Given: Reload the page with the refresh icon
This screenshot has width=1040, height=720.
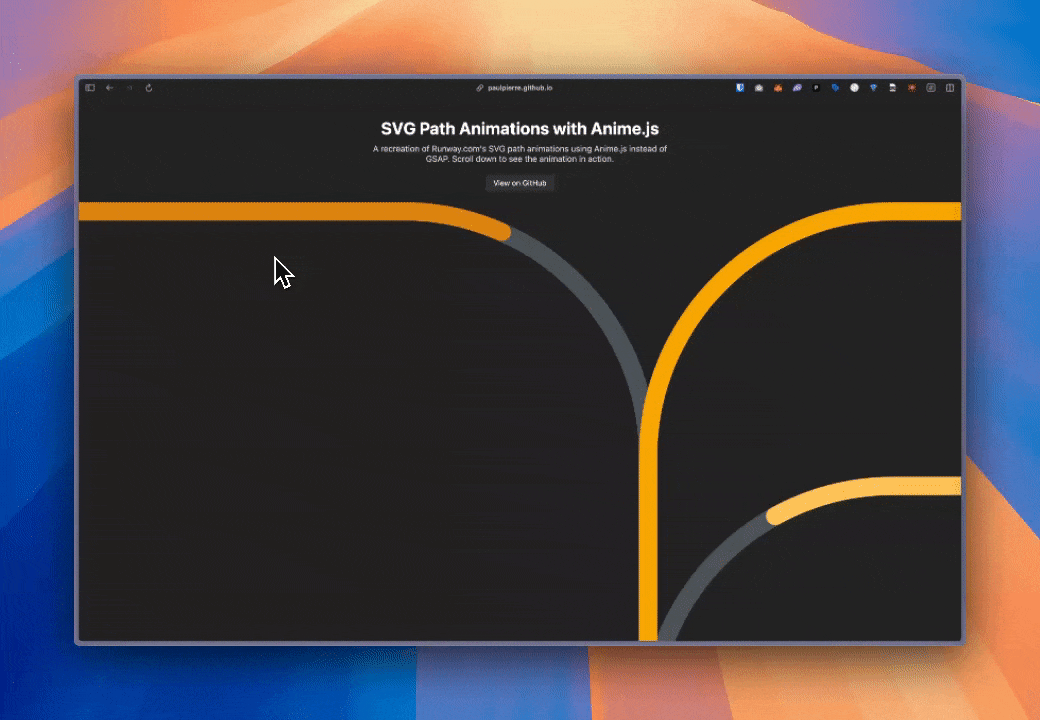Looking at the screenshot, I should (x=149, y=88).
